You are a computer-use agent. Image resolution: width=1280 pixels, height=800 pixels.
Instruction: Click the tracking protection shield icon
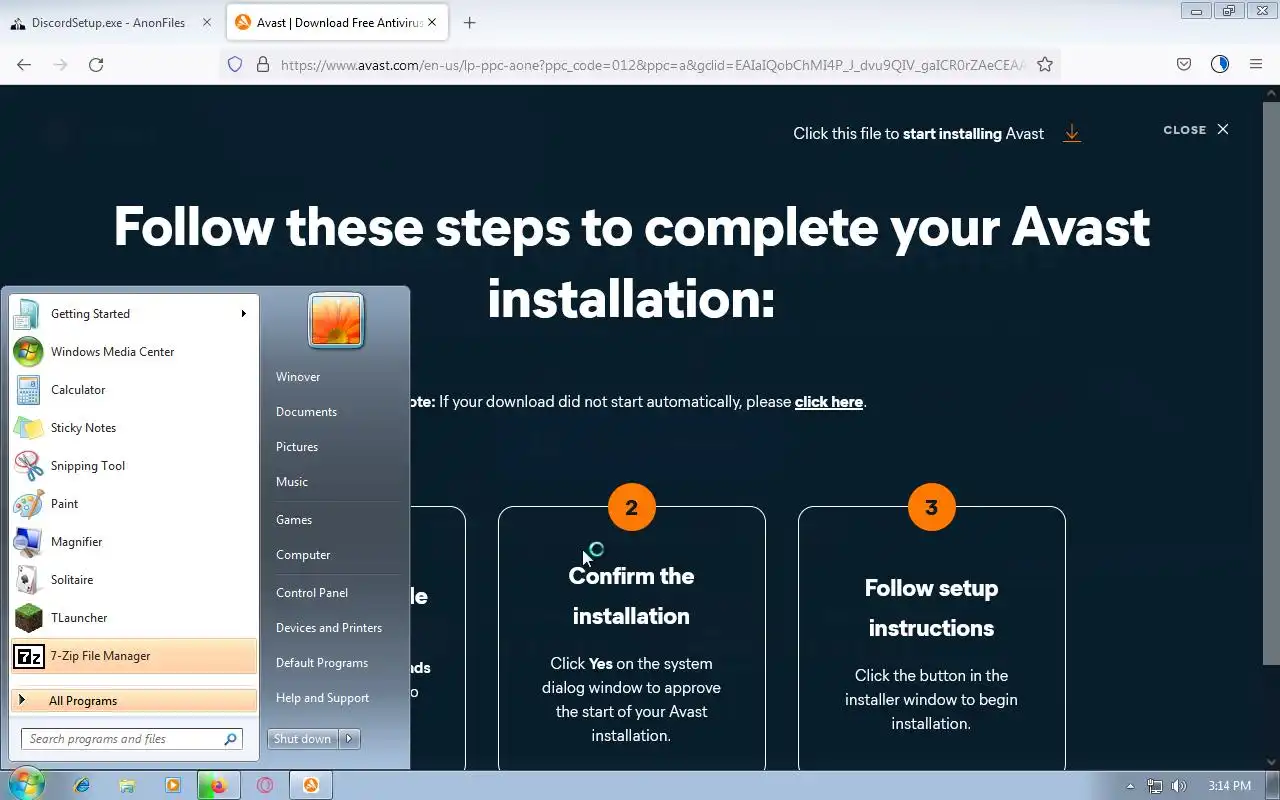235,64
